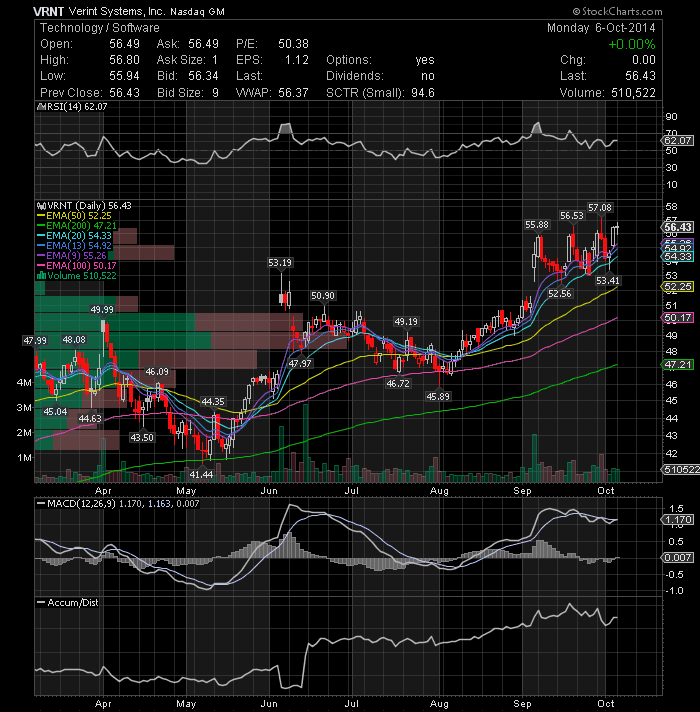Click the Prev Close value 56.43
700x712 pixels.
click(x=124, y=92)
